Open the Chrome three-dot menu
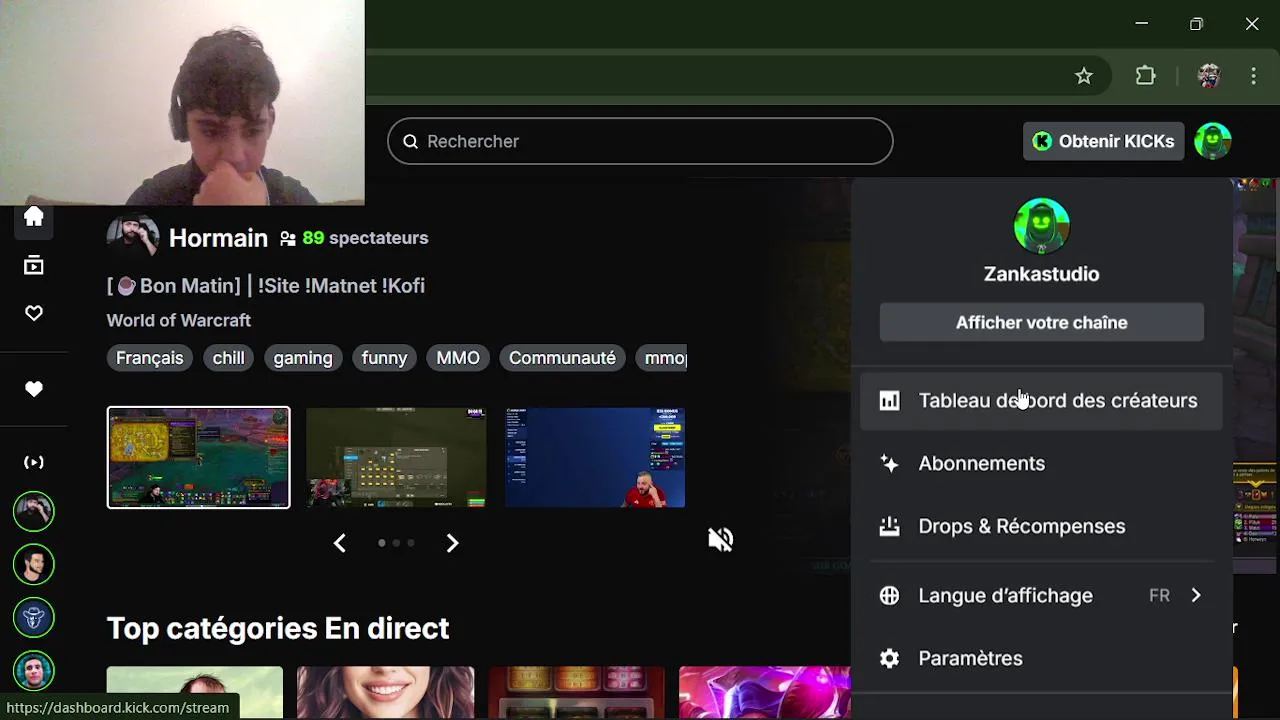 point(1254,76)
